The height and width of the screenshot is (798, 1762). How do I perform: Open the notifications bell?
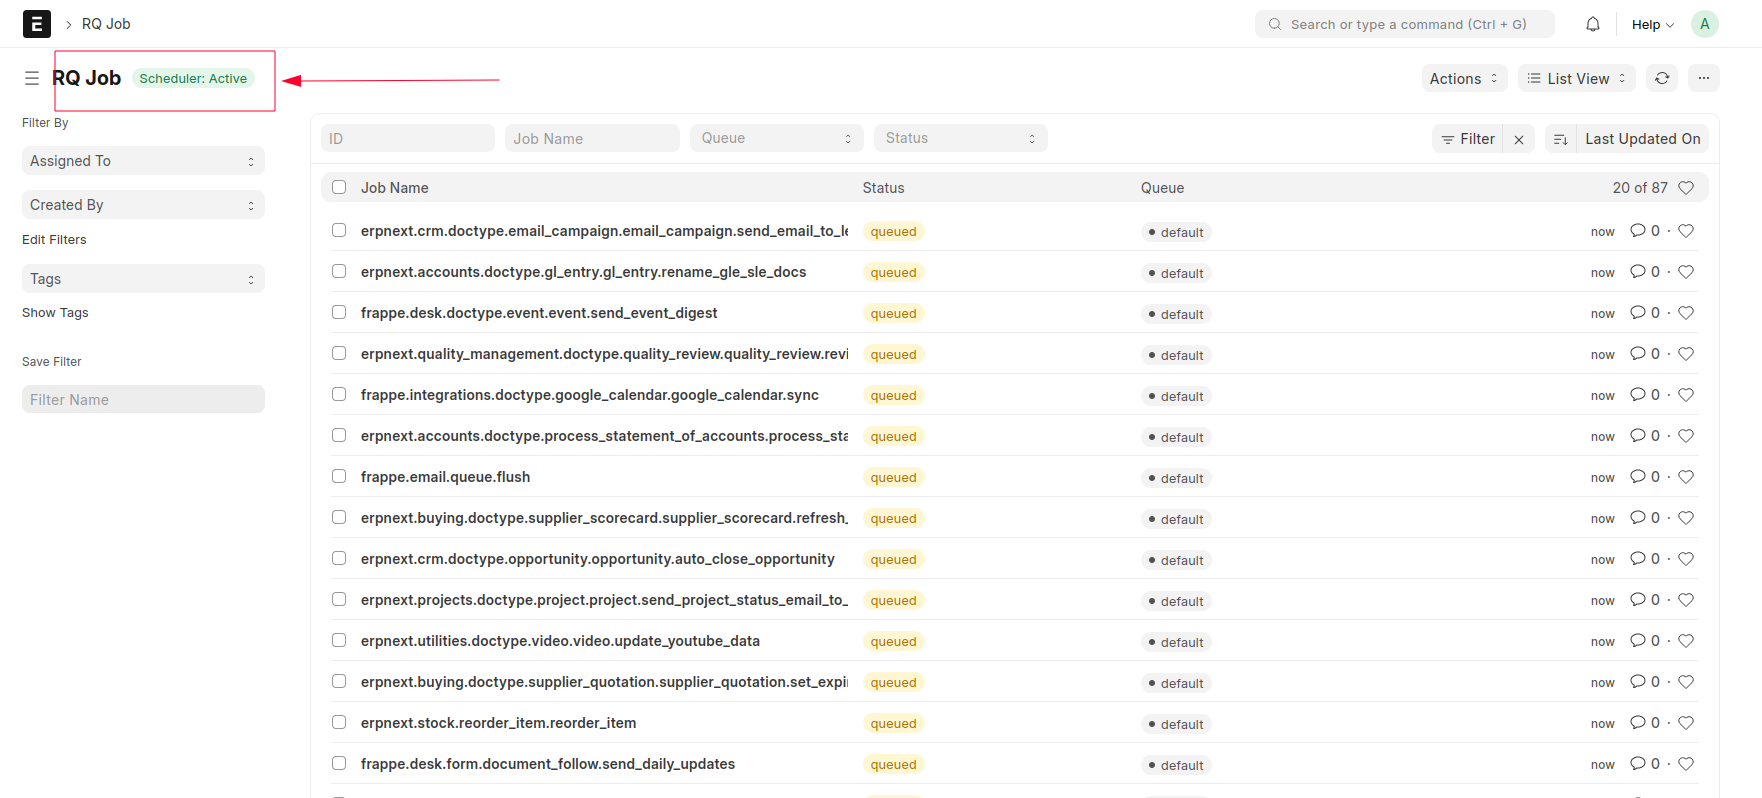1593,24
